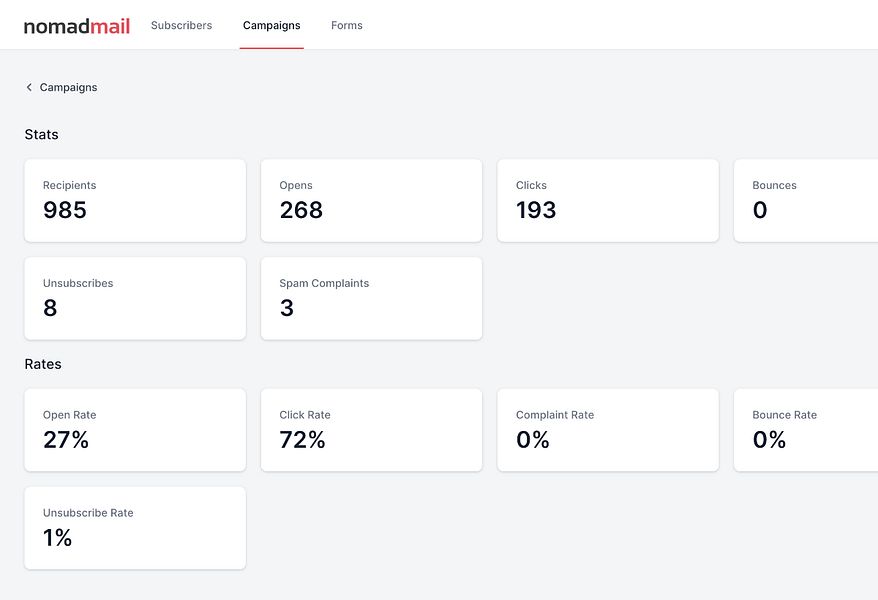The image size is (878, 600).
Task: Click the Spam Complaints label
Action: coord(324,283)
